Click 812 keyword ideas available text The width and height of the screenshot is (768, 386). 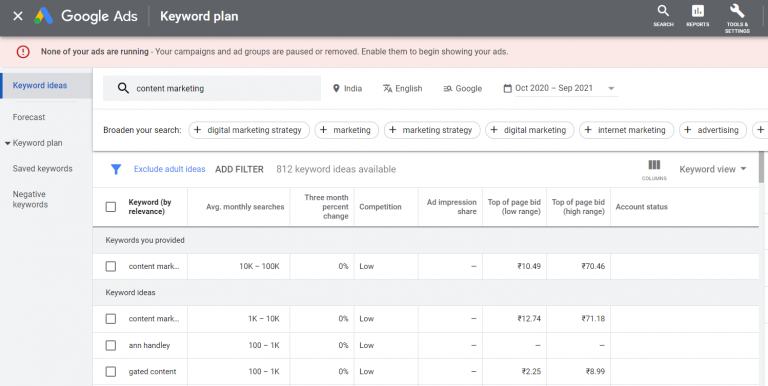pos(336,169)
